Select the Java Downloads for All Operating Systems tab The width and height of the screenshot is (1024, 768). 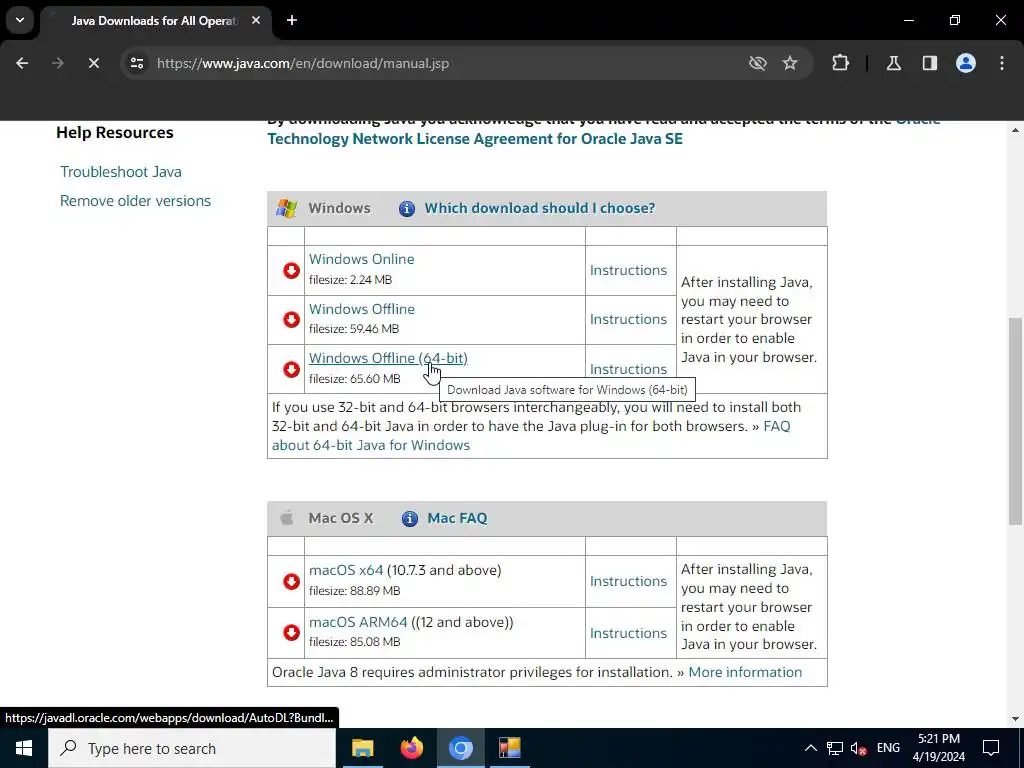pyautogui.click(x=157, y=21)
